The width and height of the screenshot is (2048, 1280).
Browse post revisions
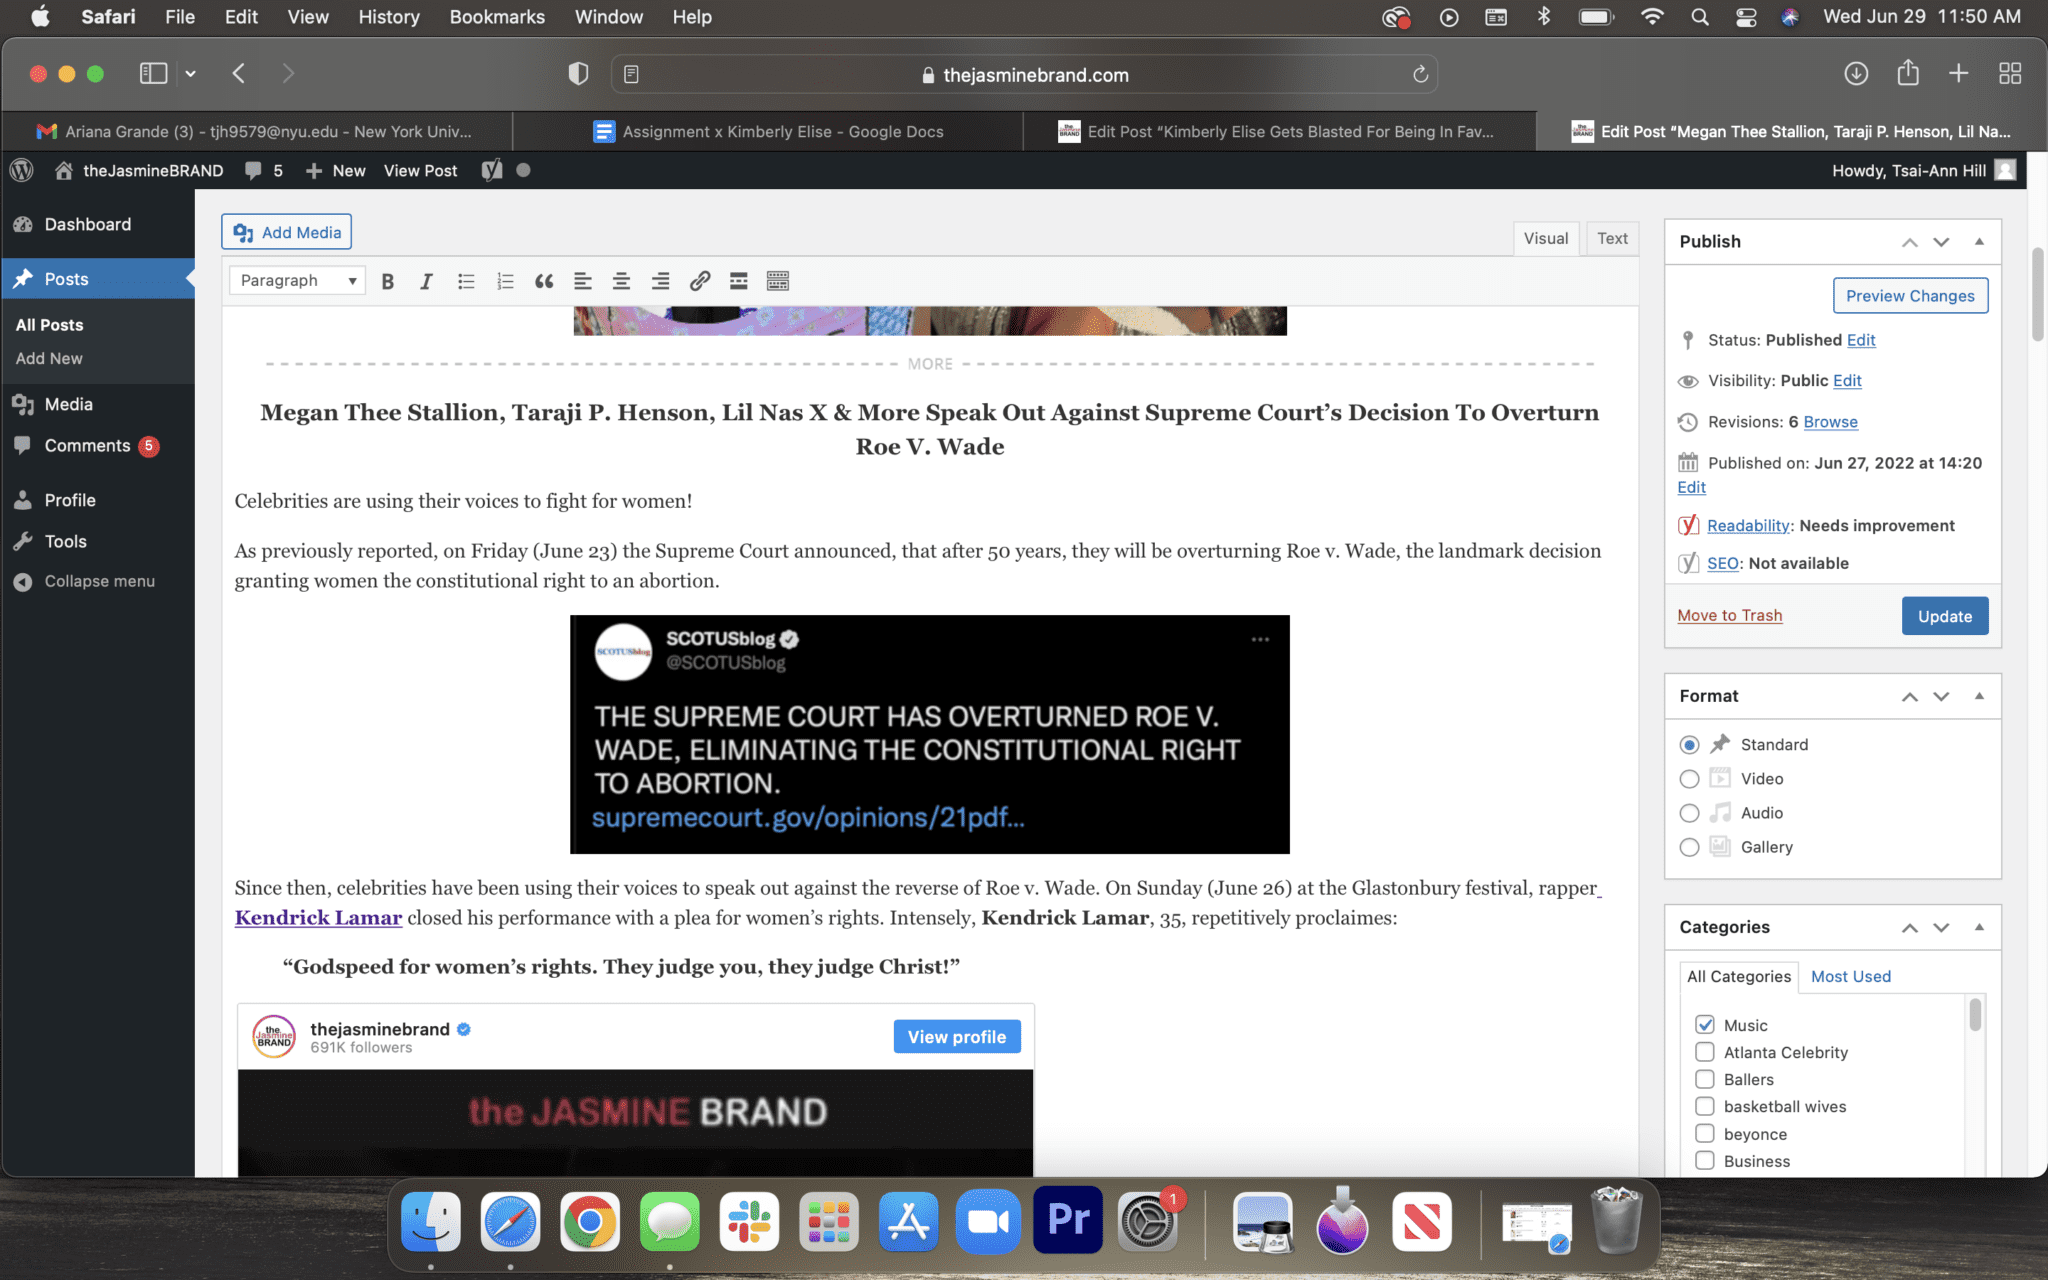click(1831, 422)
